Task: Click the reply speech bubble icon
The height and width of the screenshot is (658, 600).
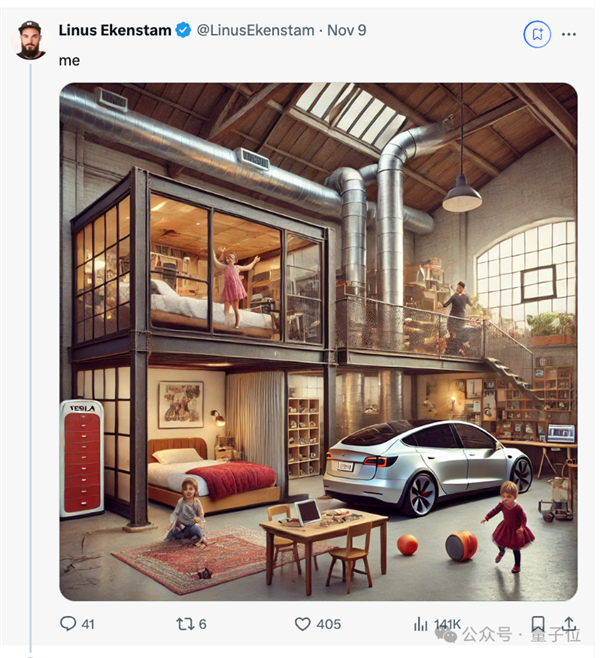Action: pyautogui.click(x=68, y=624)
